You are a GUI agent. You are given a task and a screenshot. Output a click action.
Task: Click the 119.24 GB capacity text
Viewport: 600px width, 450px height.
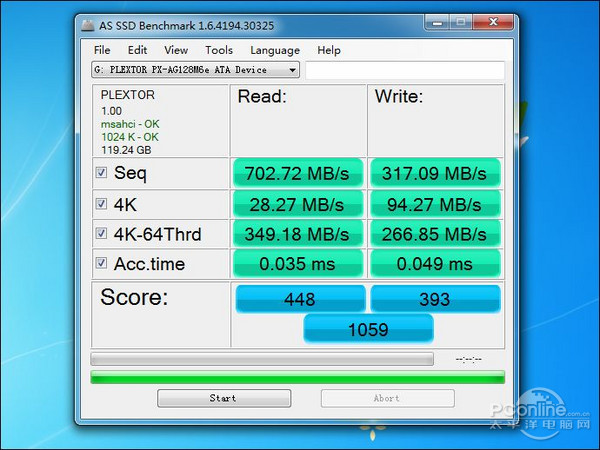pyautogui.click(x=126, y=150)
